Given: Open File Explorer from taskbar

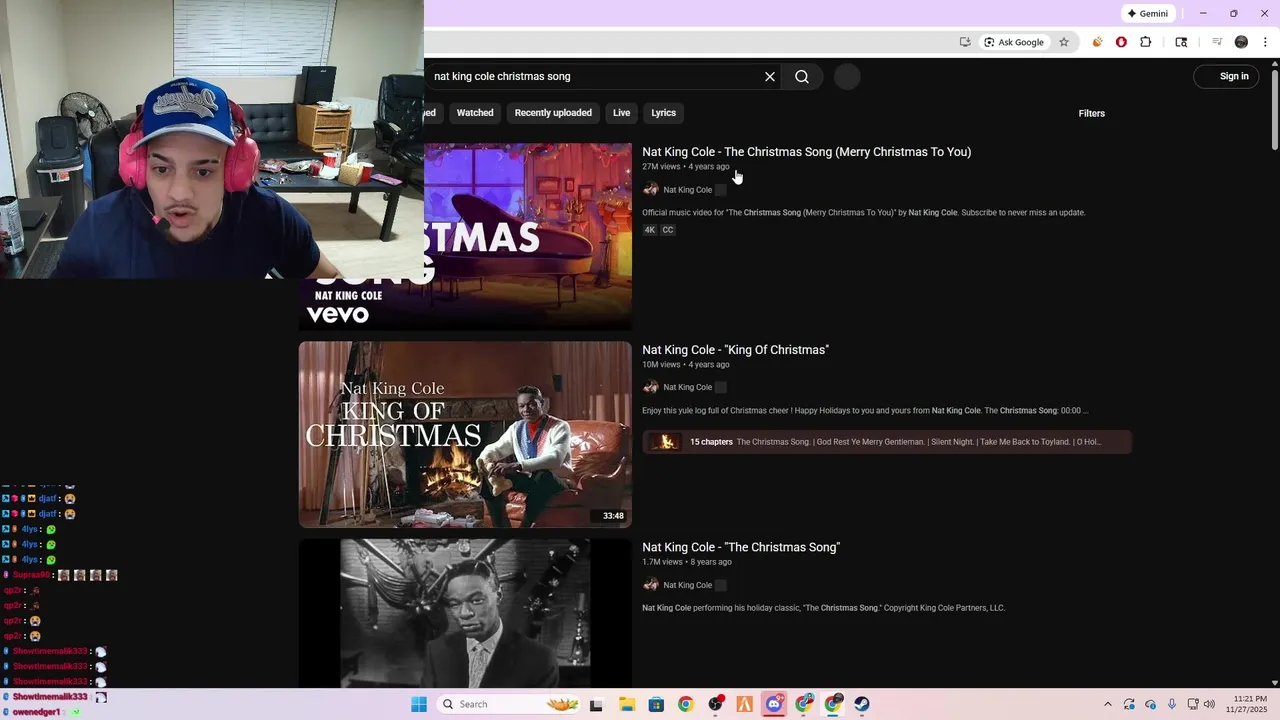Looking at the screenshot, I should point(627,704).
